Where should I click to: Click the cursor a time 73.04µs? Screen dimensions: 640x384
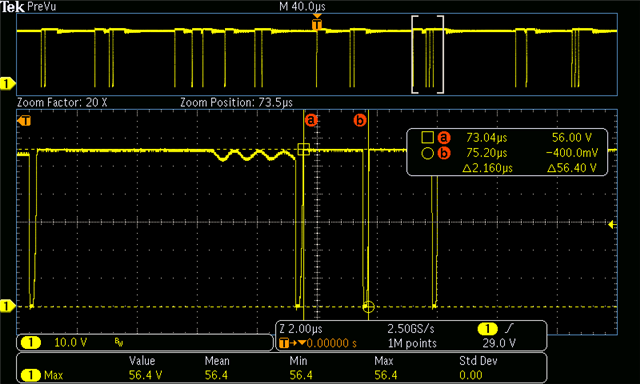pos(487,138)
